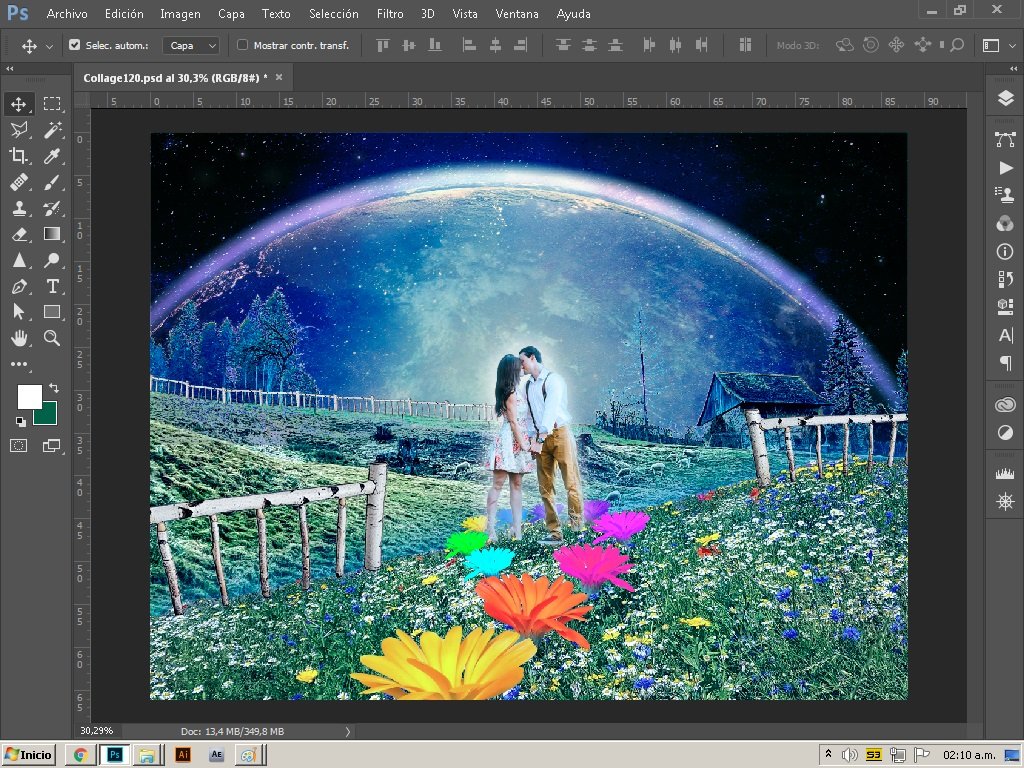Image resolution: width=1024 pixels, height=768 pixels.
Task: Open the Adjustments half-circle panel icon
Action: (1005, 432)
